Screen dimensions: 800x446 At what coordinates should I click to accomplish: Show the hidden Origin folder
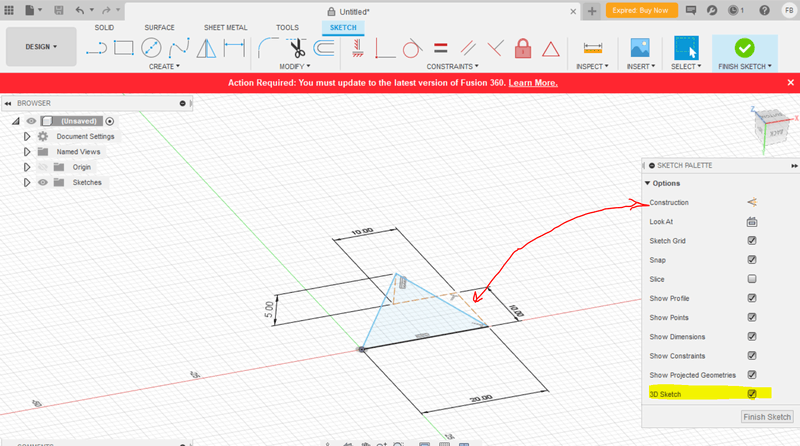[x=43, y=167]
